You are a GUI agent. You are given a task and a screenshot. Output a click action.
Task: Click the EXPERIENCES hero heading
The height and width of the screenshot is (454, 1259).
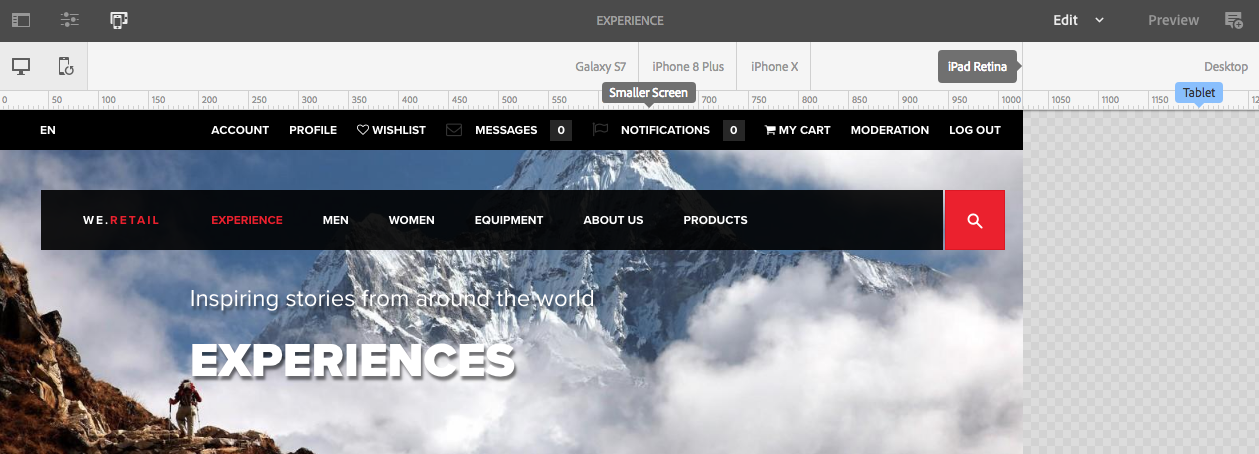pos(353,360)
